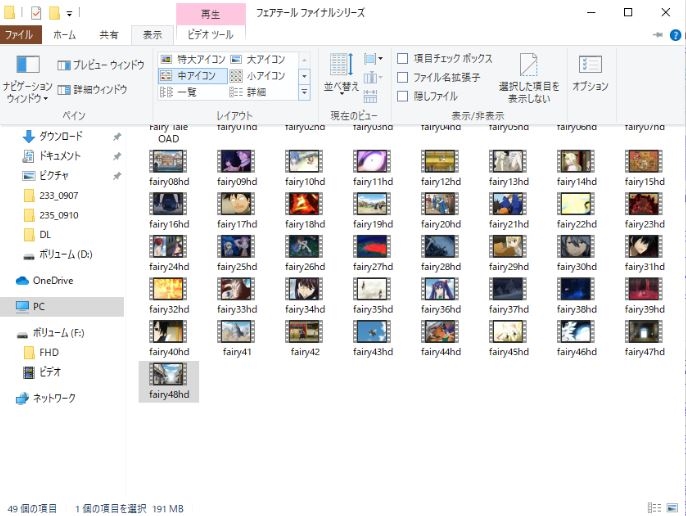Select the fairy11hd video thumbnail
This screenshot has width=686, height=516.
pyautogui.click(x=372, y=161)
